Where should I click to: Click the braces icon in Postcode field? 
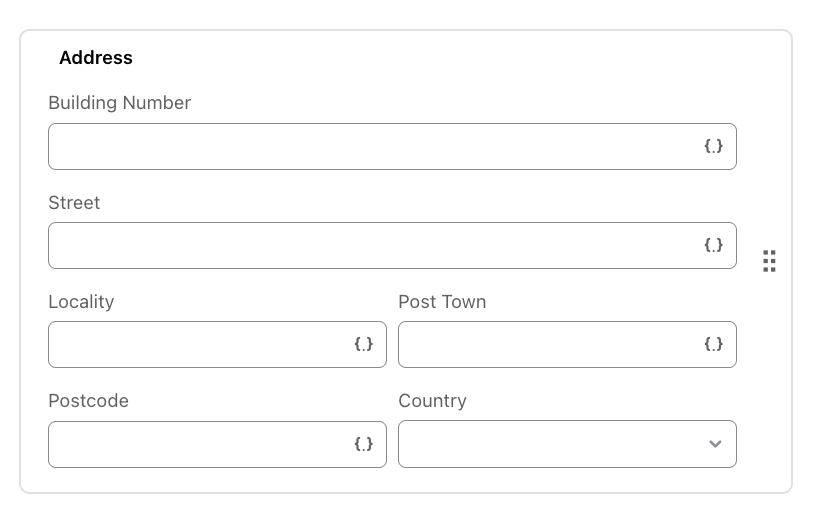363,444
